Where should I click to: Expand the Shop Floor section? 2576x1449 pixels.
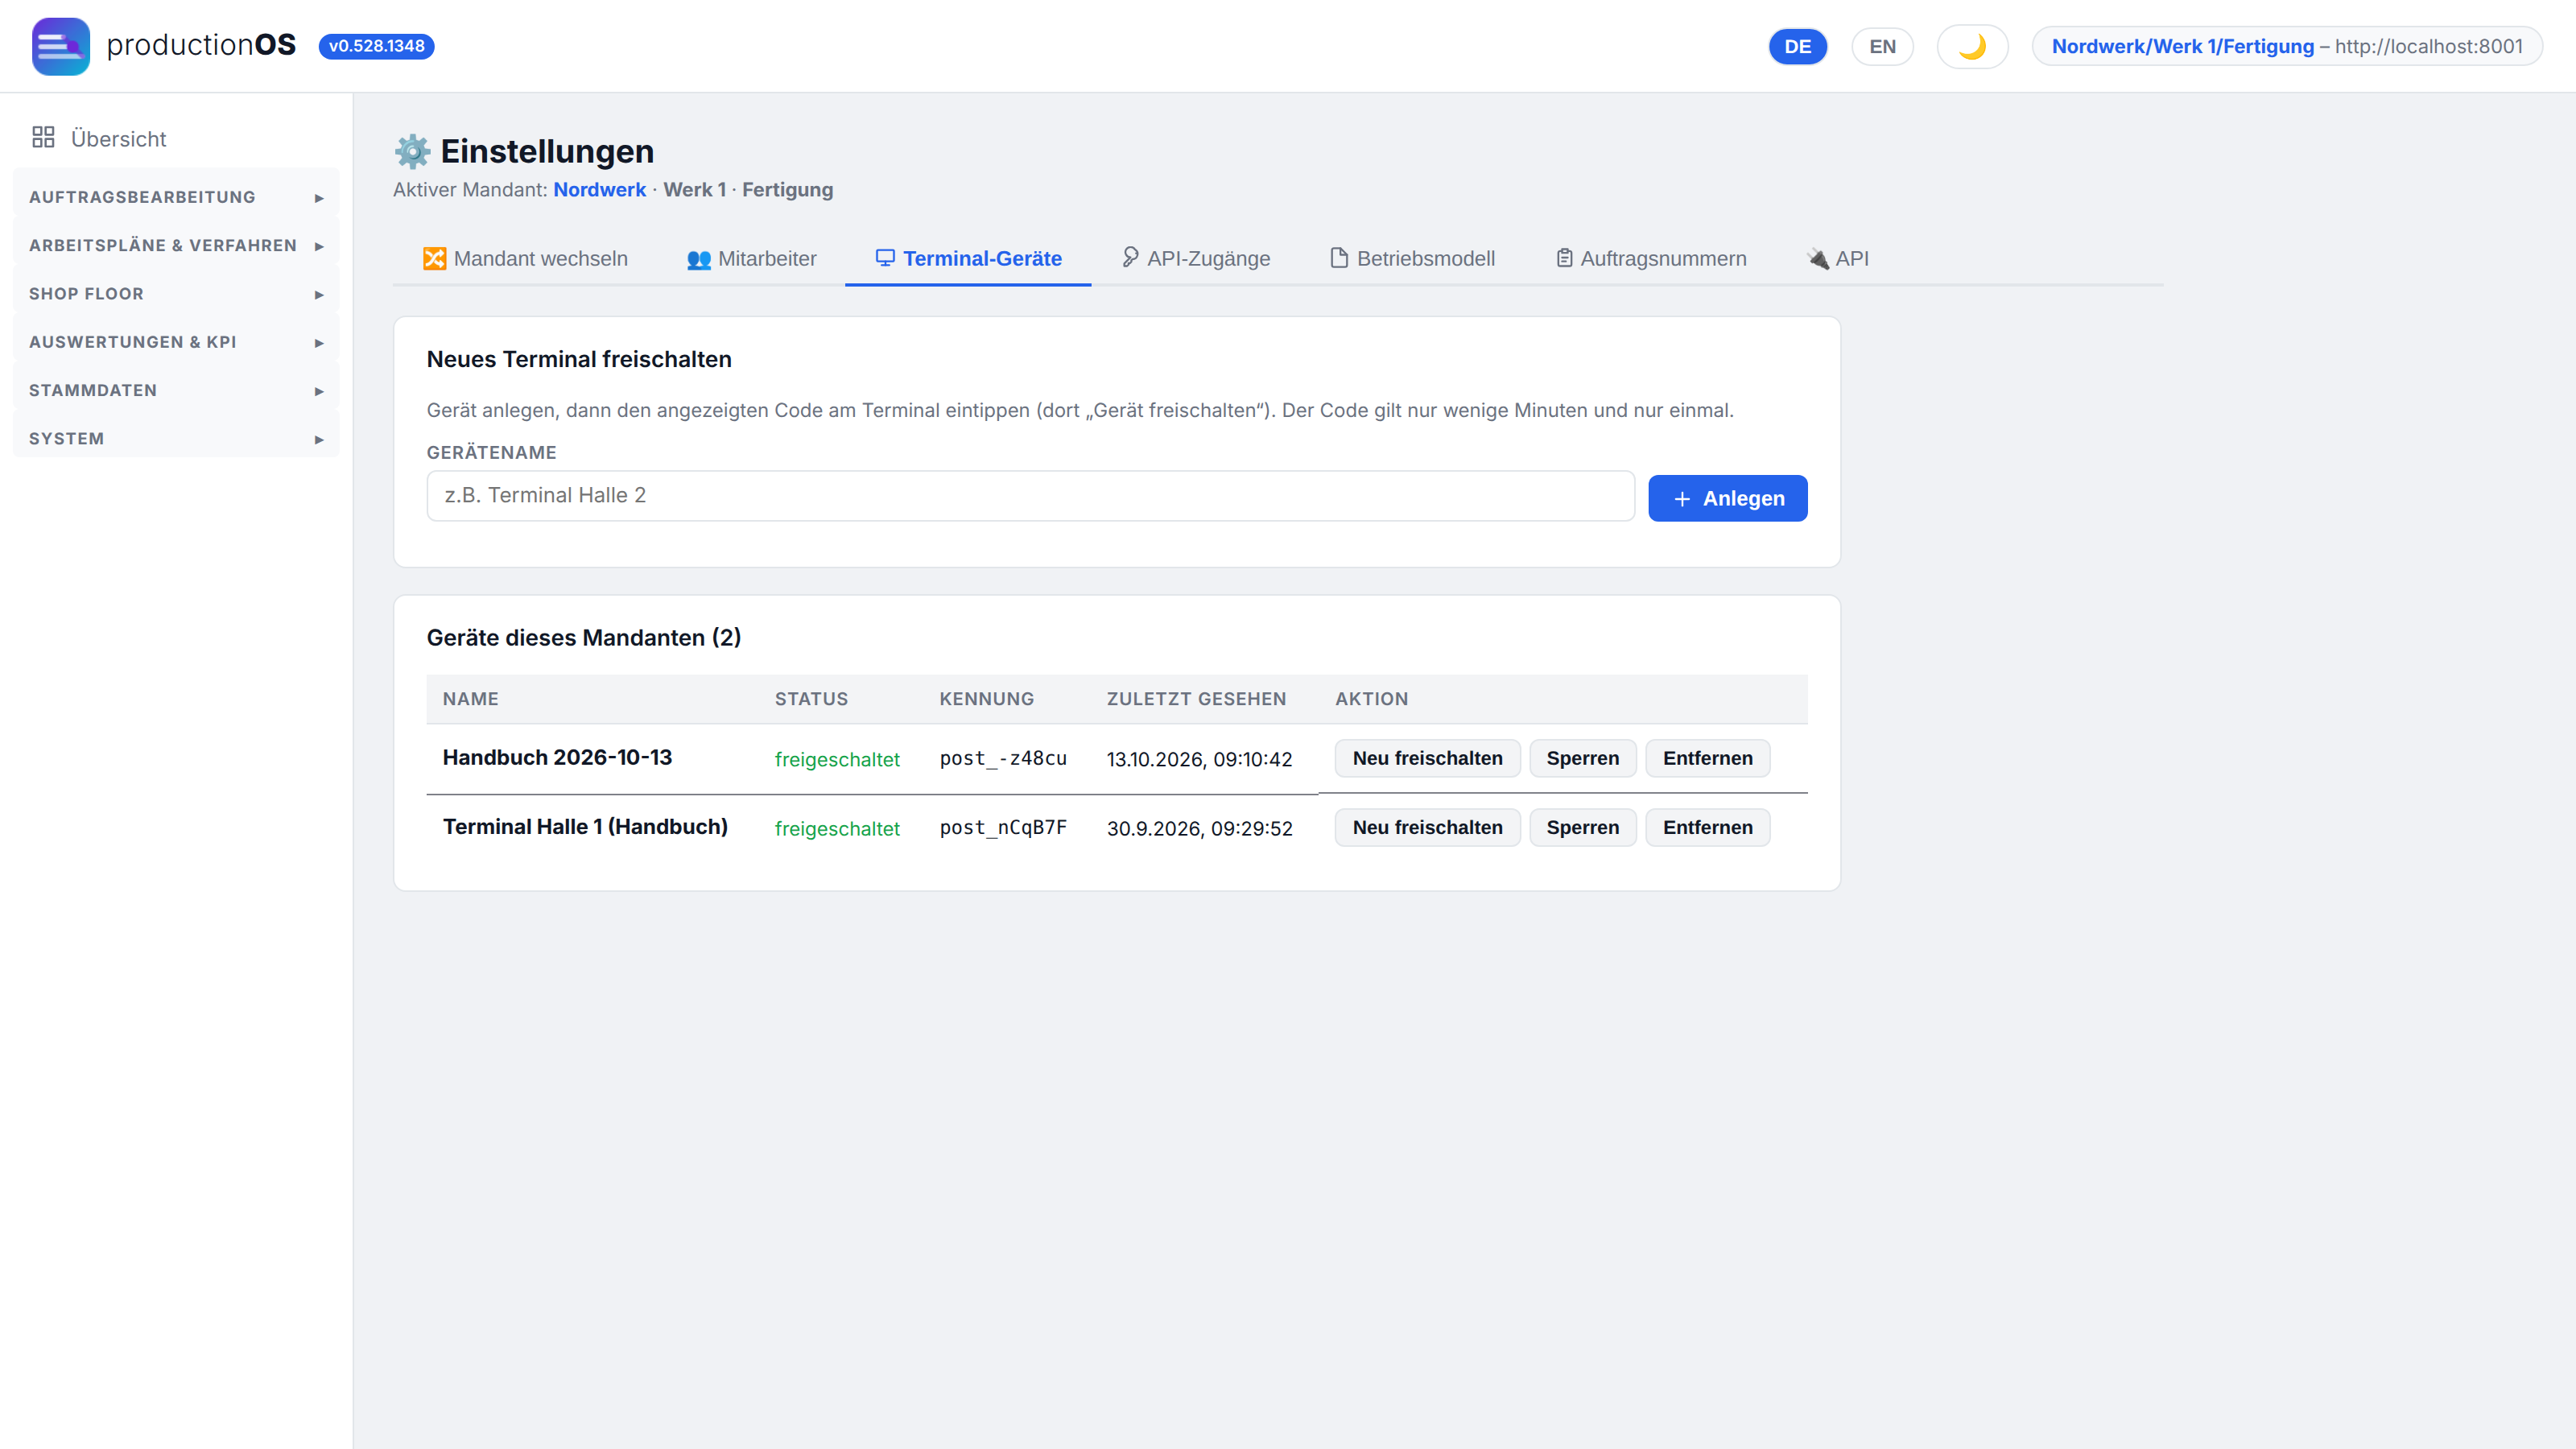point(176,293)
